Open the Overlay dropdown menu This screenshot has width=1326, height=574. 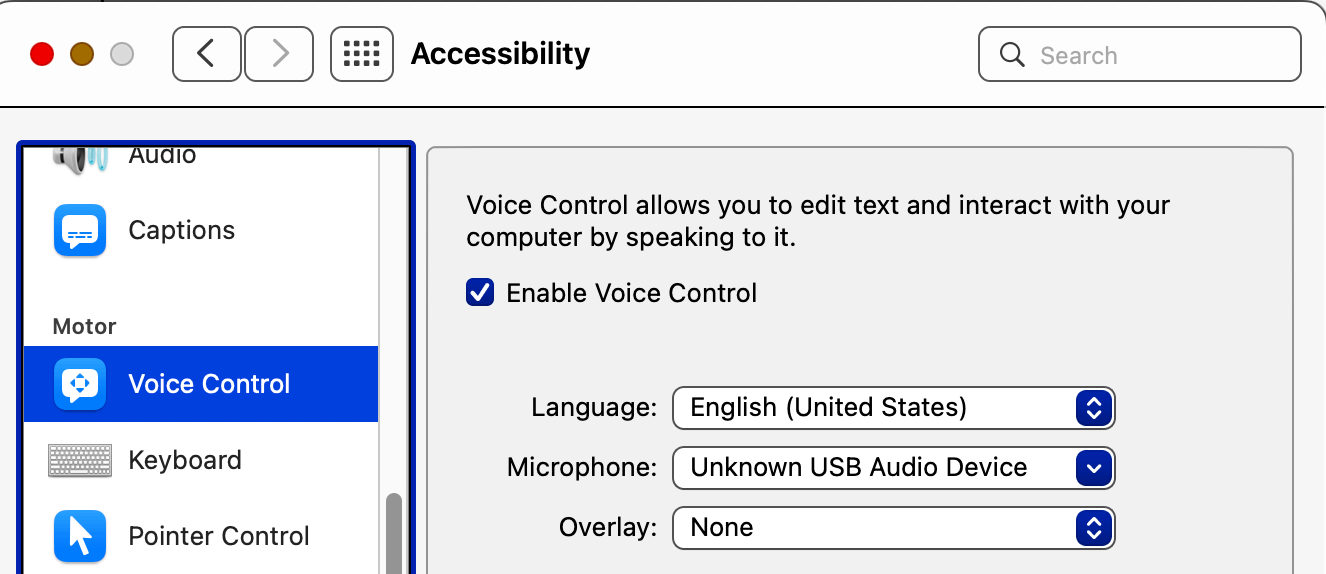click(x=894, y=528)
